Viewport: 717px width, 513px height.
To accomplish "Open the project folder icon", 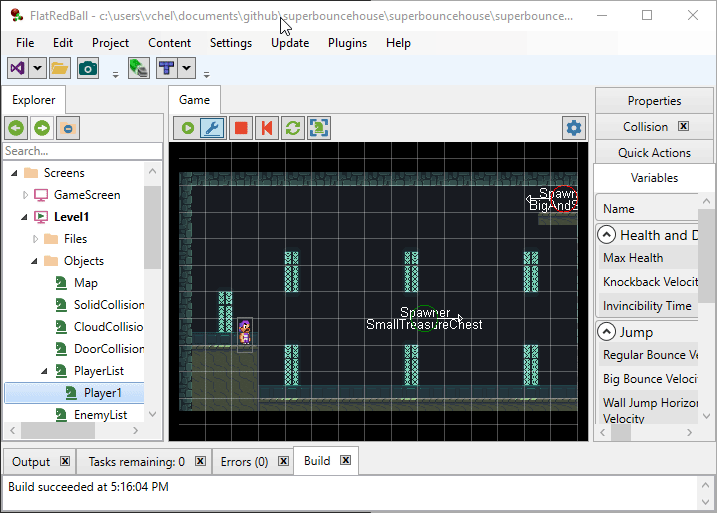I will click(59, 69).
